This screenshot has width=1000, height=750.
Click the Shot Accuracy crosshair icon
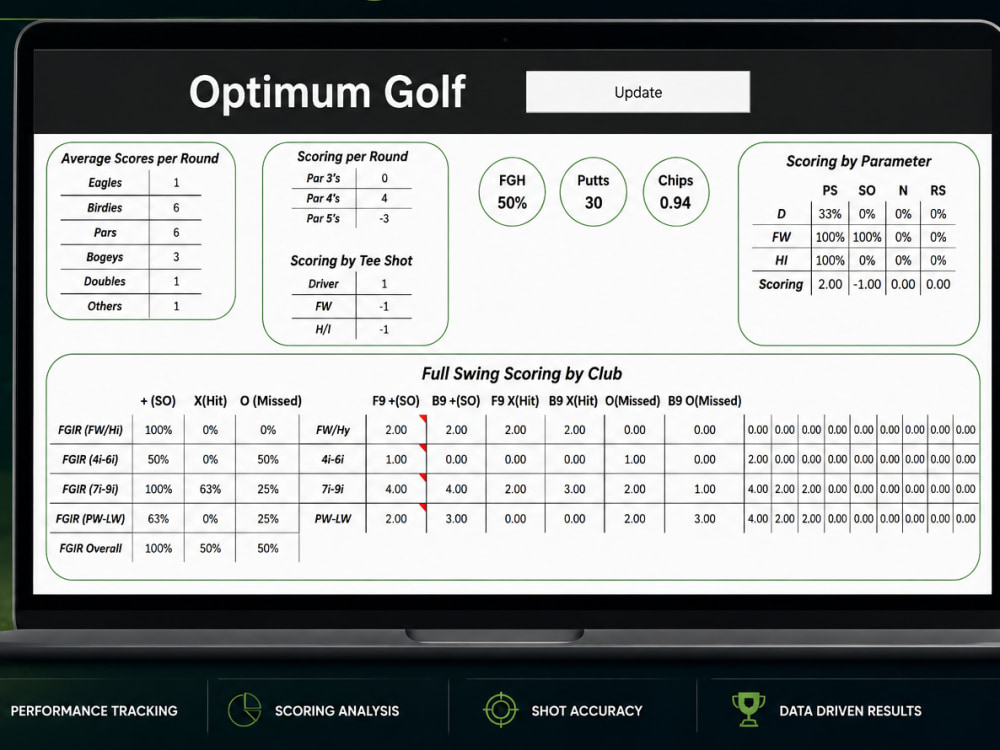click(501, 710)
